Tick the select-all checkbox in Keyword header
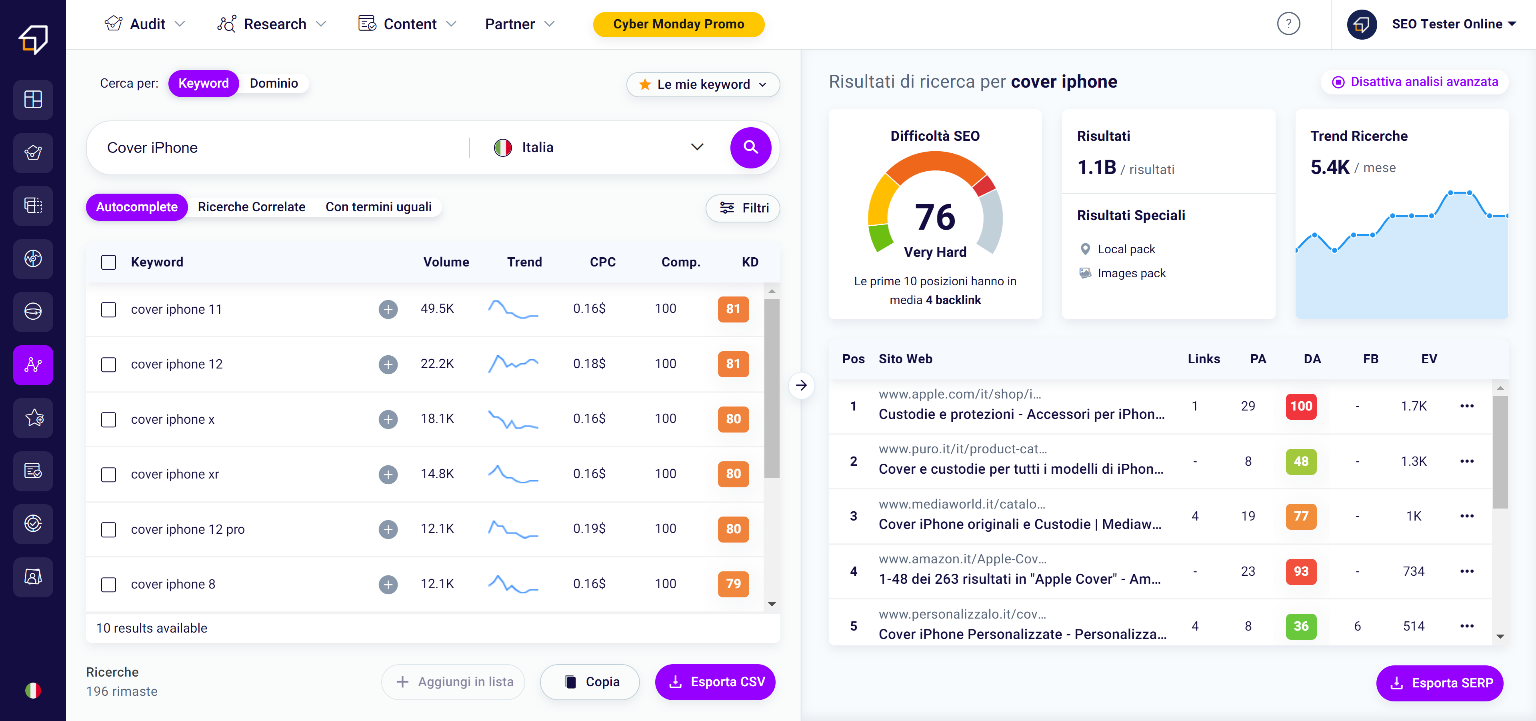The height and width of the screenshot is (721, 1536). tap(109, 263)
